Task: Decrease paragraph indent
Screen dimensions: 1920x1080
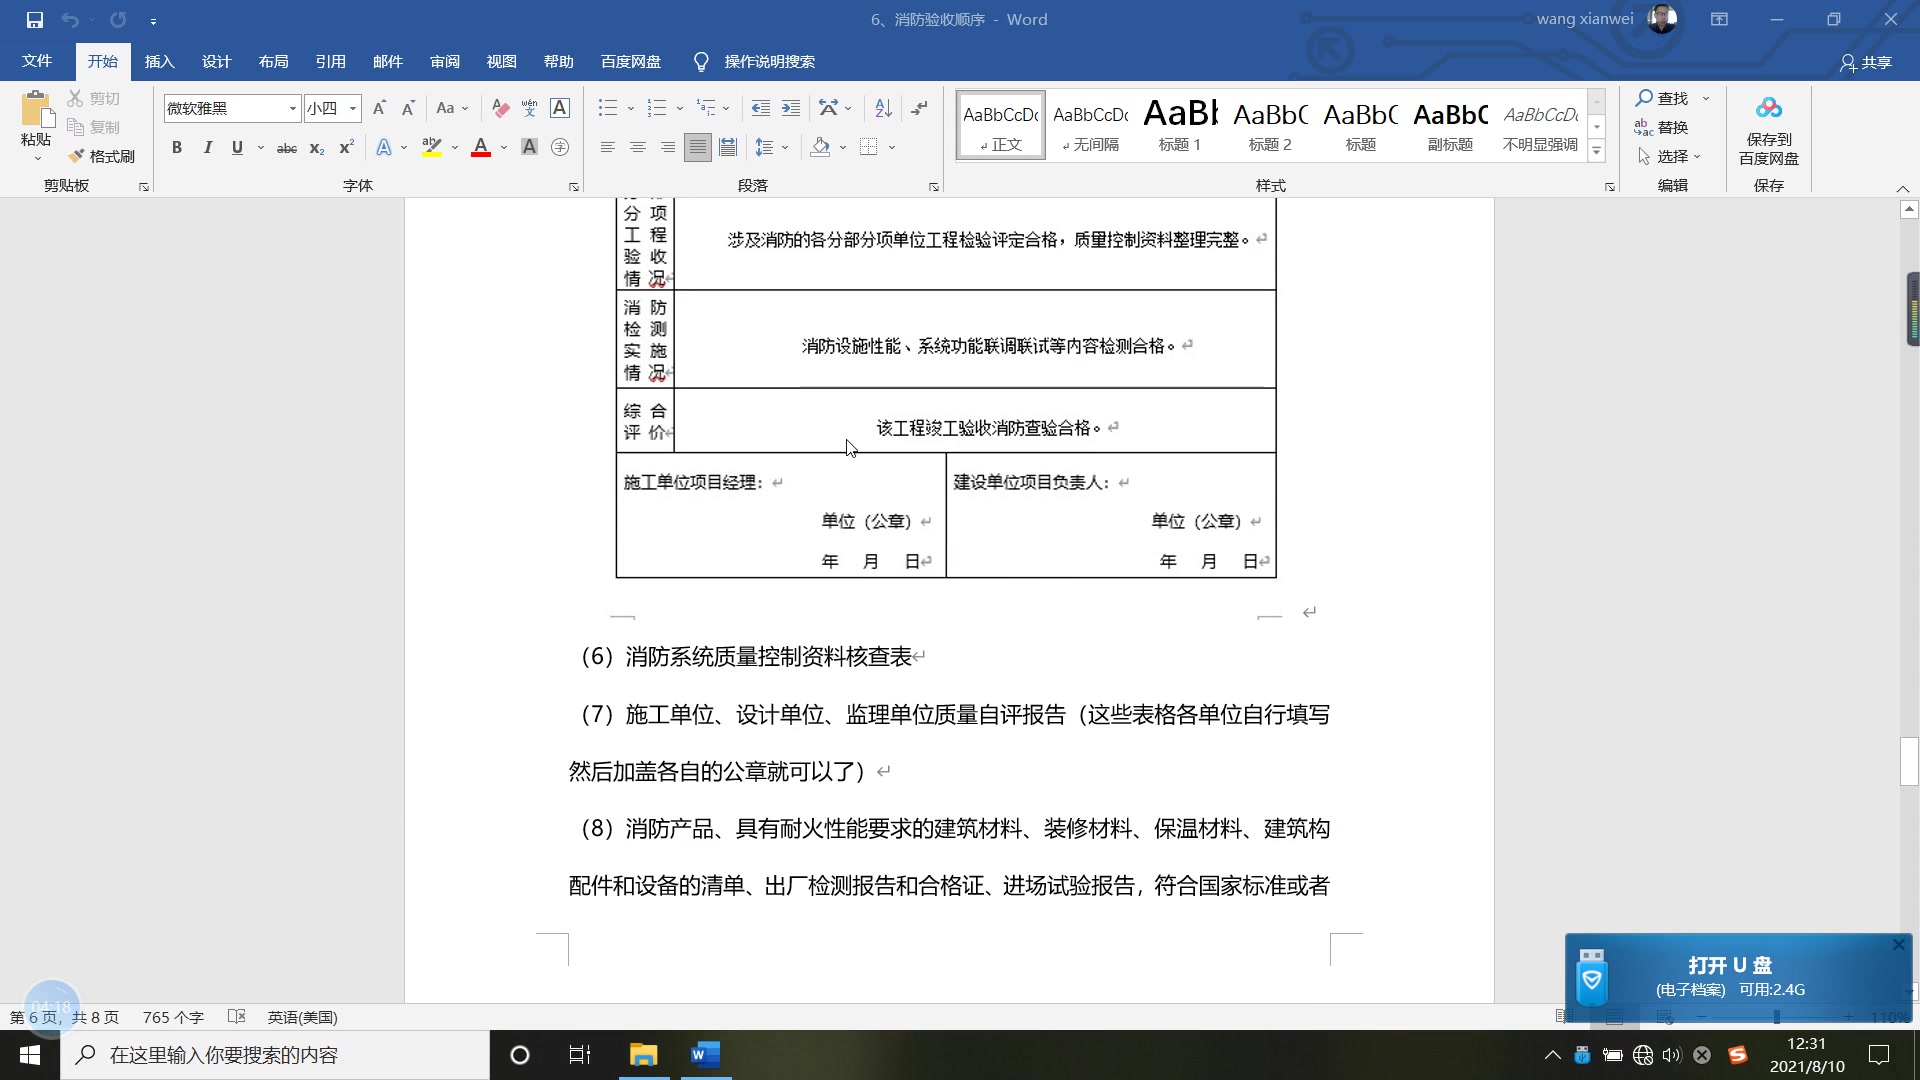Action: coord(760,108)
